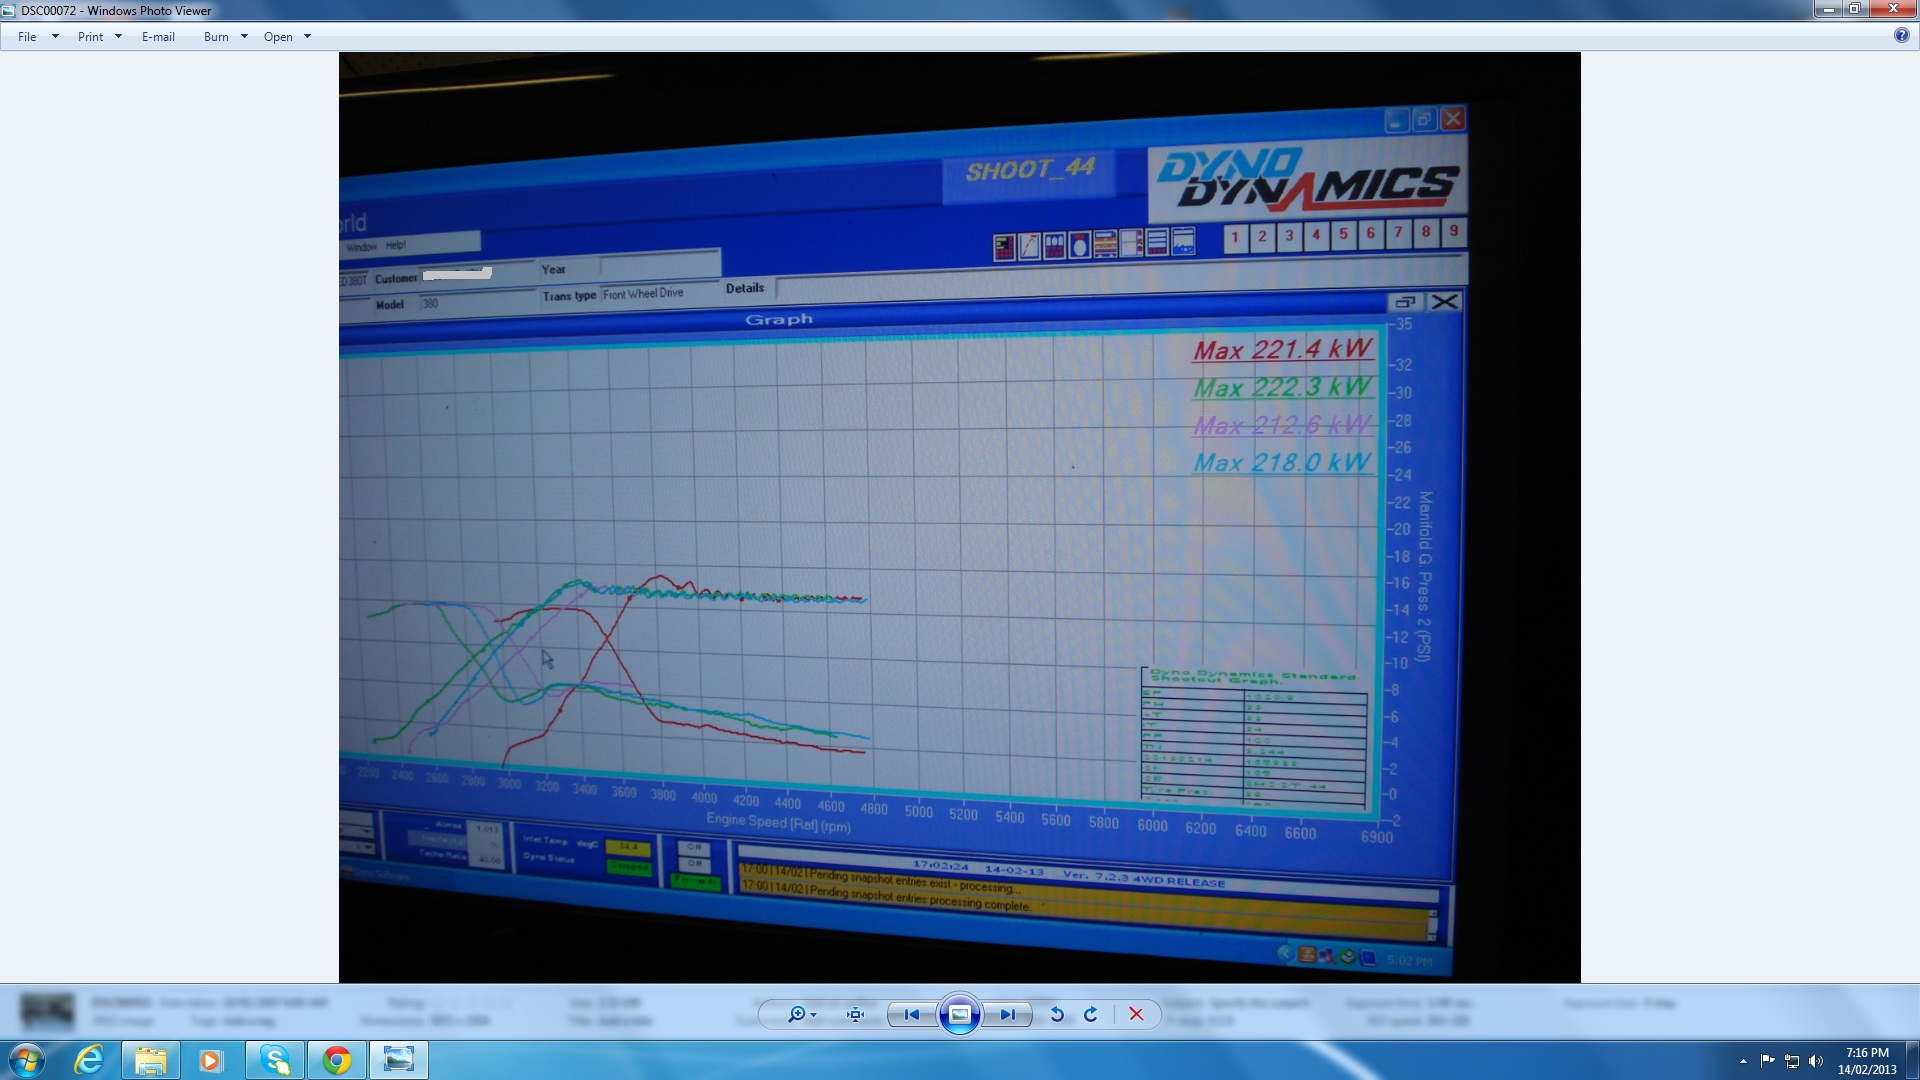Expand the Burn dropdown menu

244,37
